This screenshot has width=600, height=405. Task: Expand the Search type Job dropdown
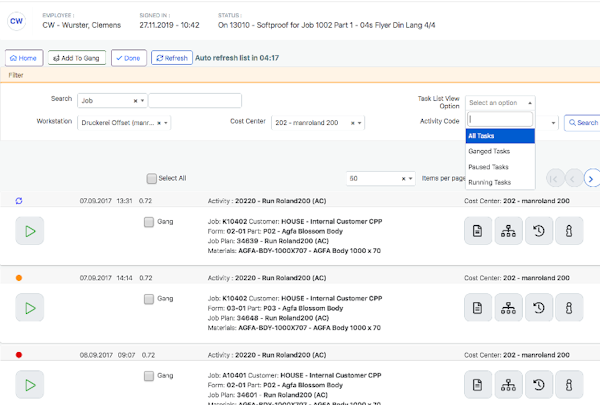[141, 101]
